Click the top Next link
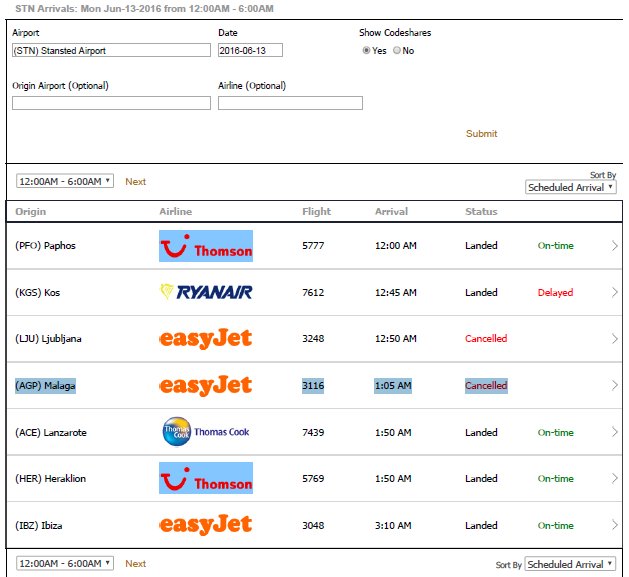 136,181
